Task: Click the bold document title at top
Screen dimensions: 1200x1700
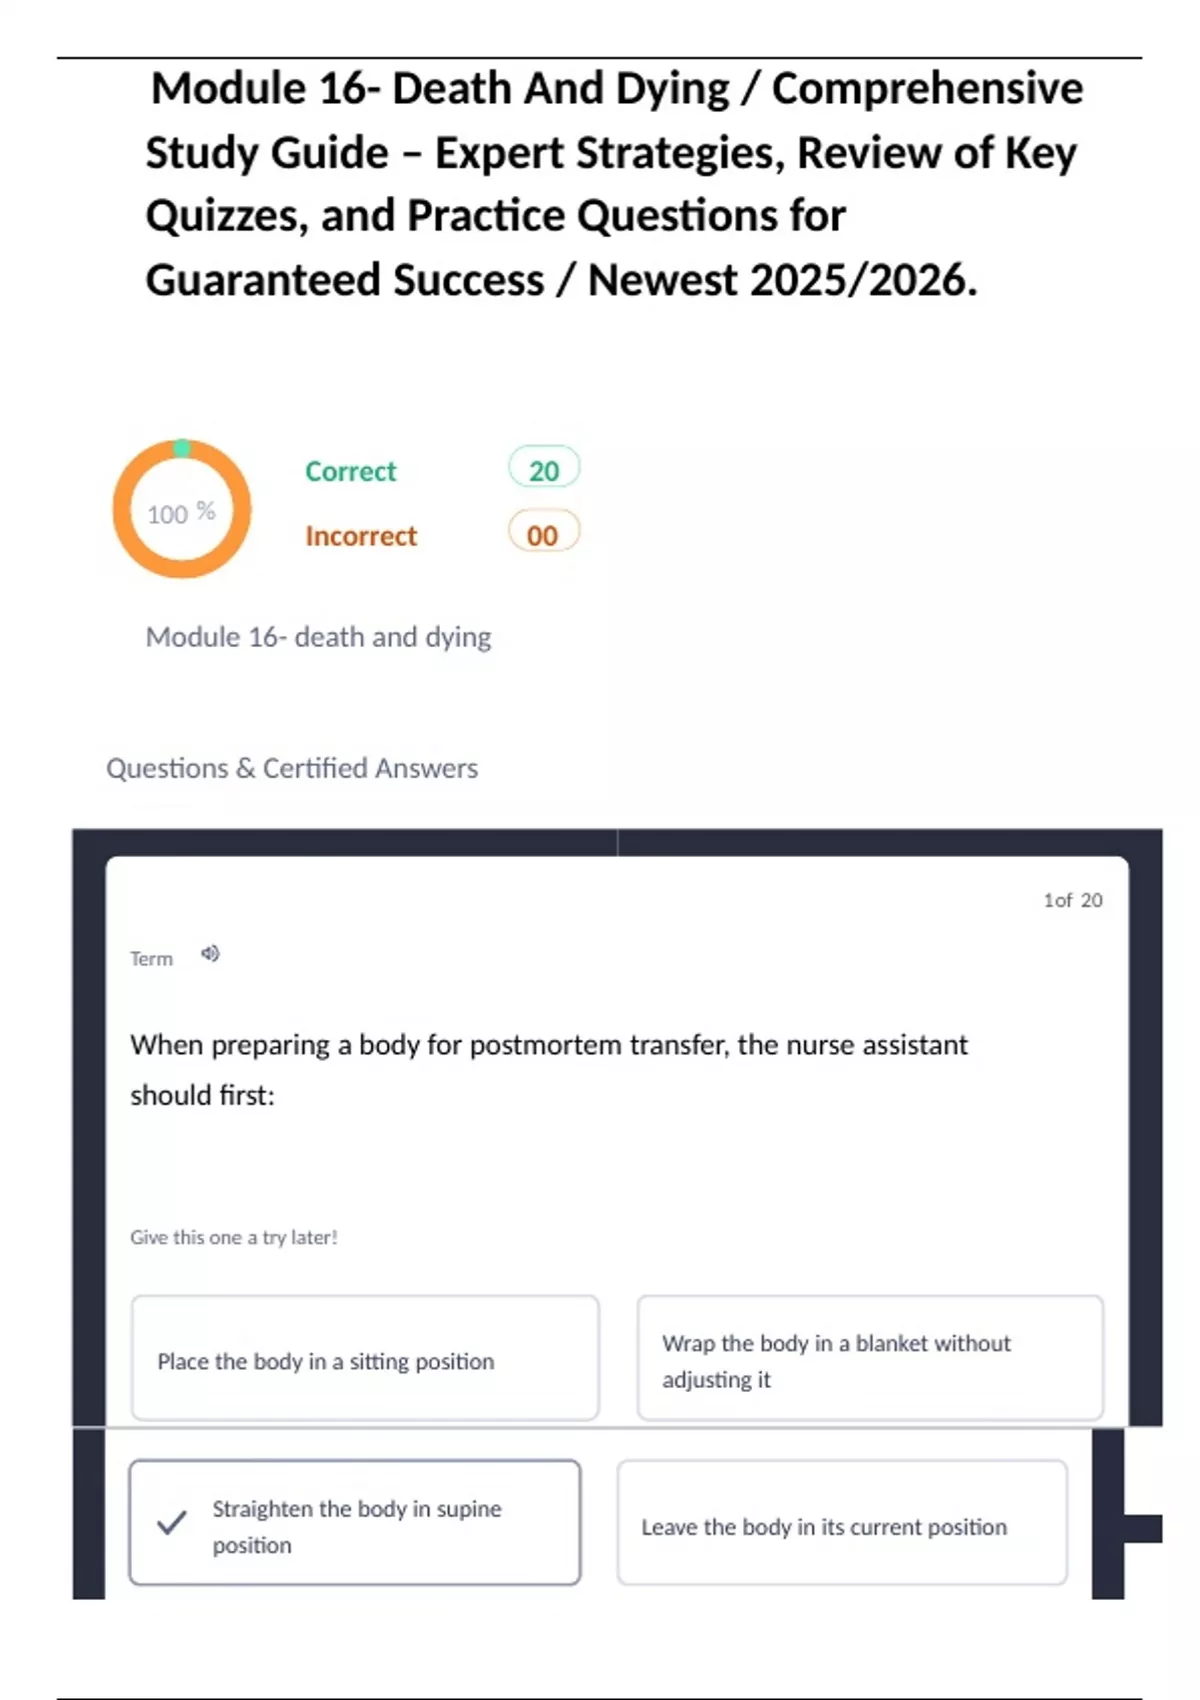Action: click(612, 184)
